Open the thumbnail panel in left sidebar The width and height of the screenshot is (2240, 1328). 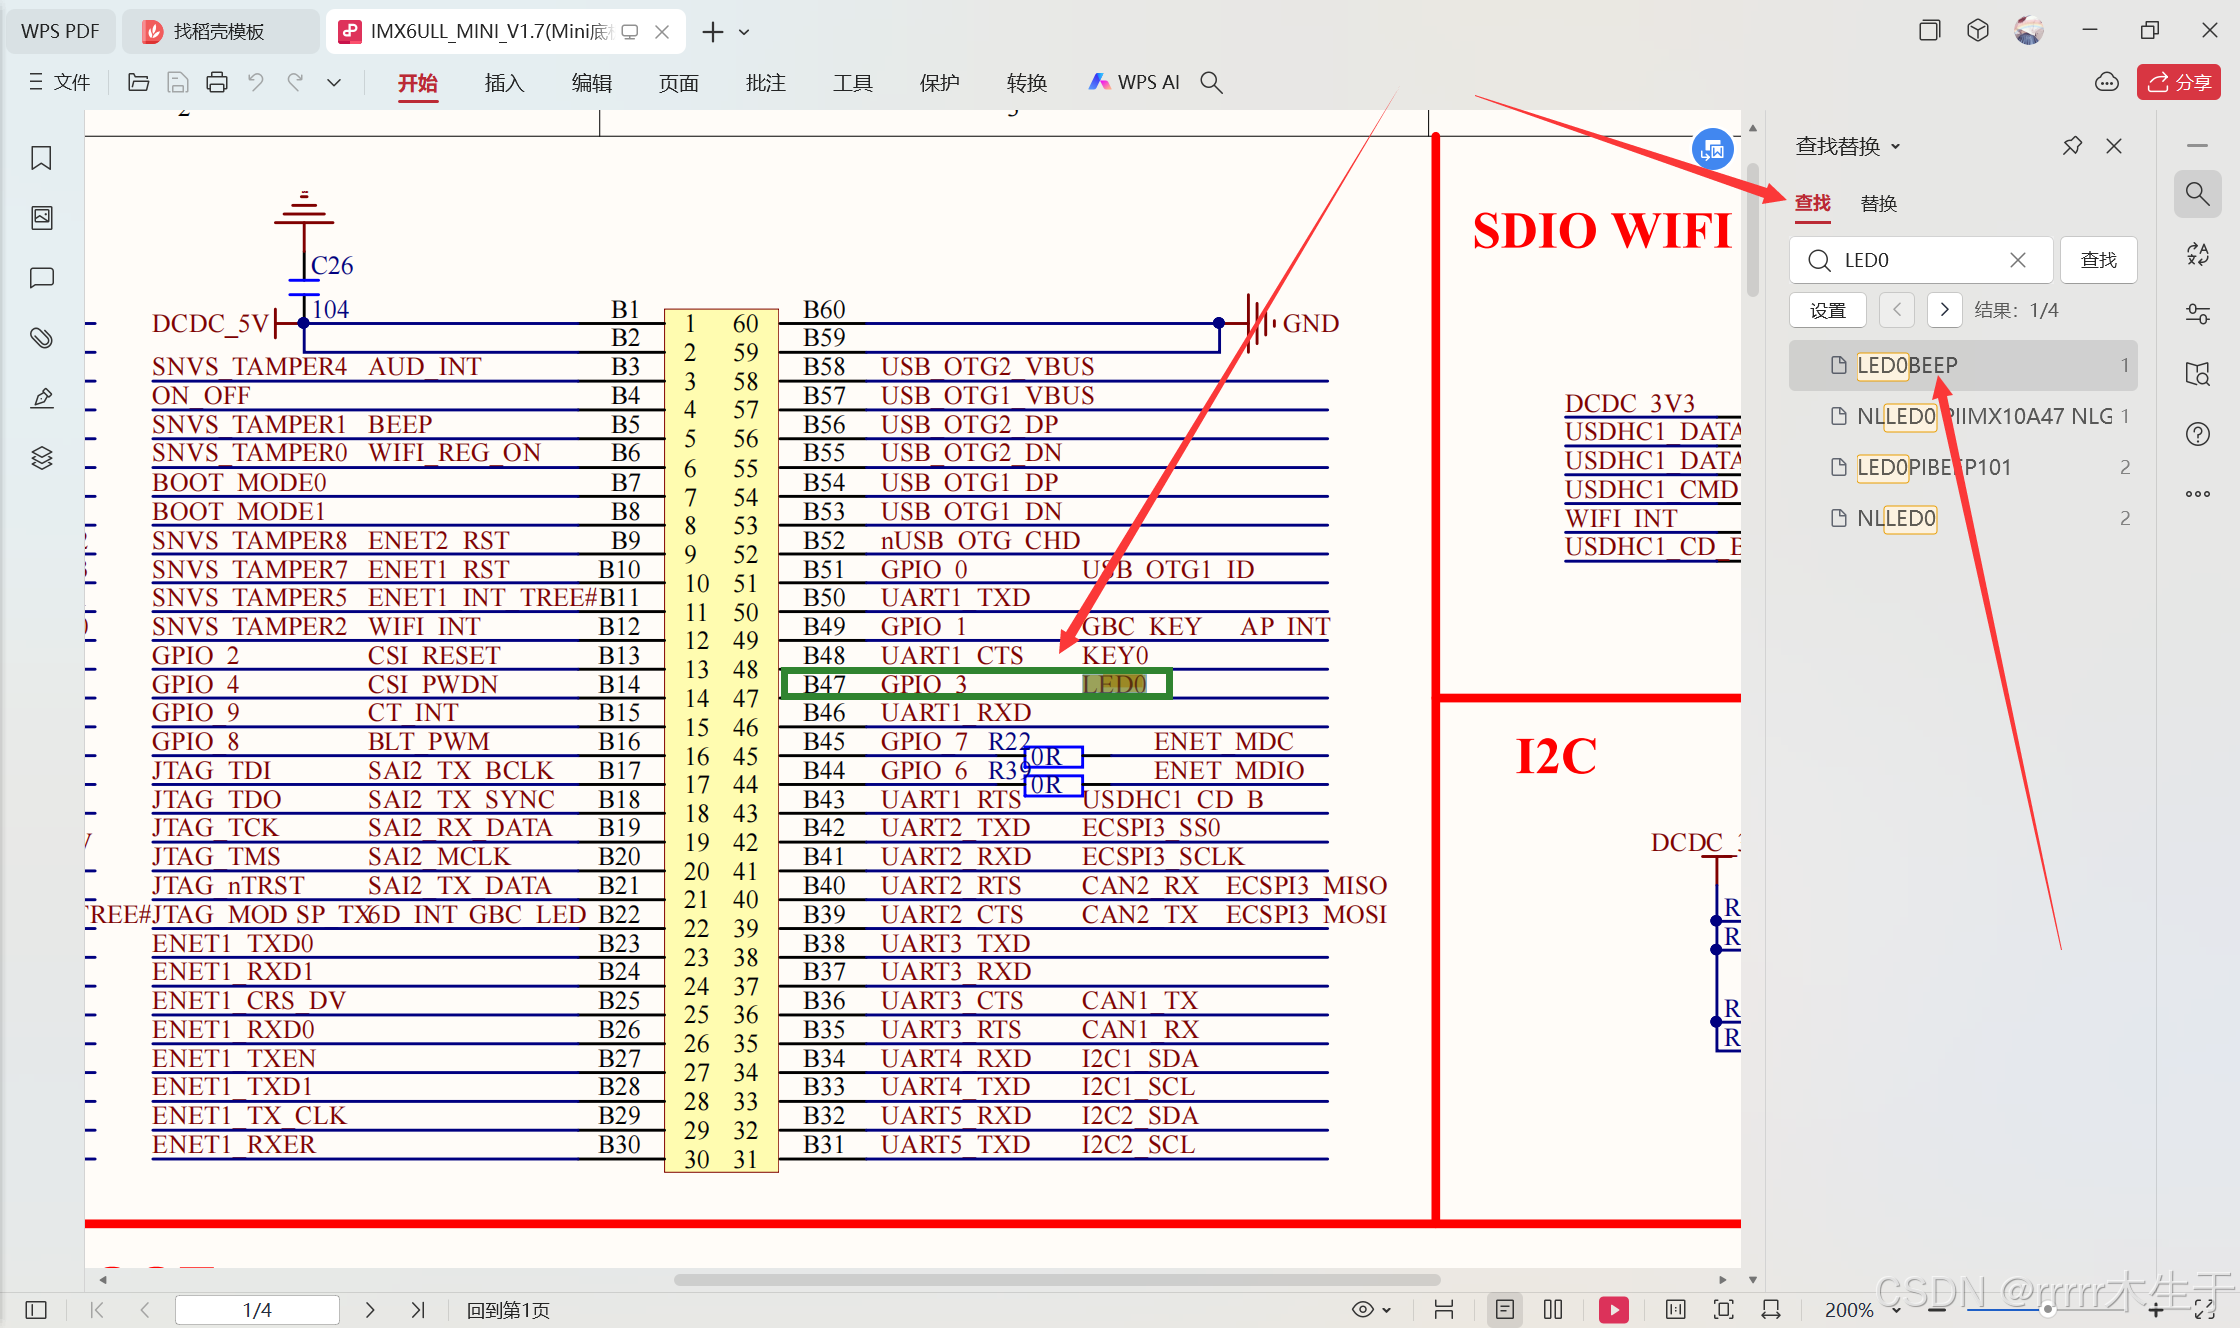coord(41,218)
